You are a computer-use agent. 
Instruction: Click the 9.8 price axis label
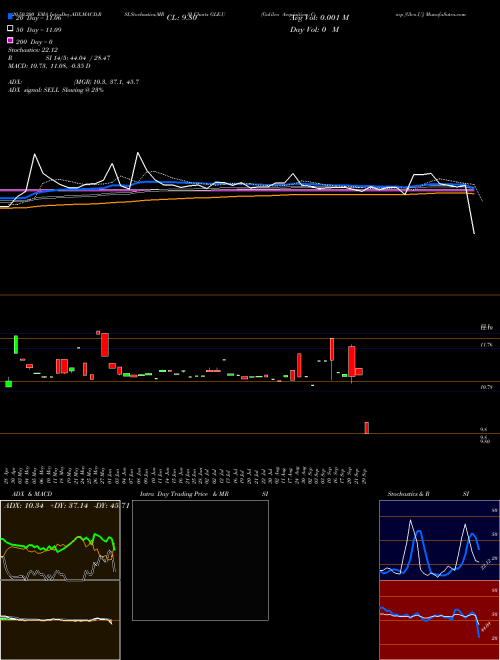pyautogui.click(x=484, y=429)
